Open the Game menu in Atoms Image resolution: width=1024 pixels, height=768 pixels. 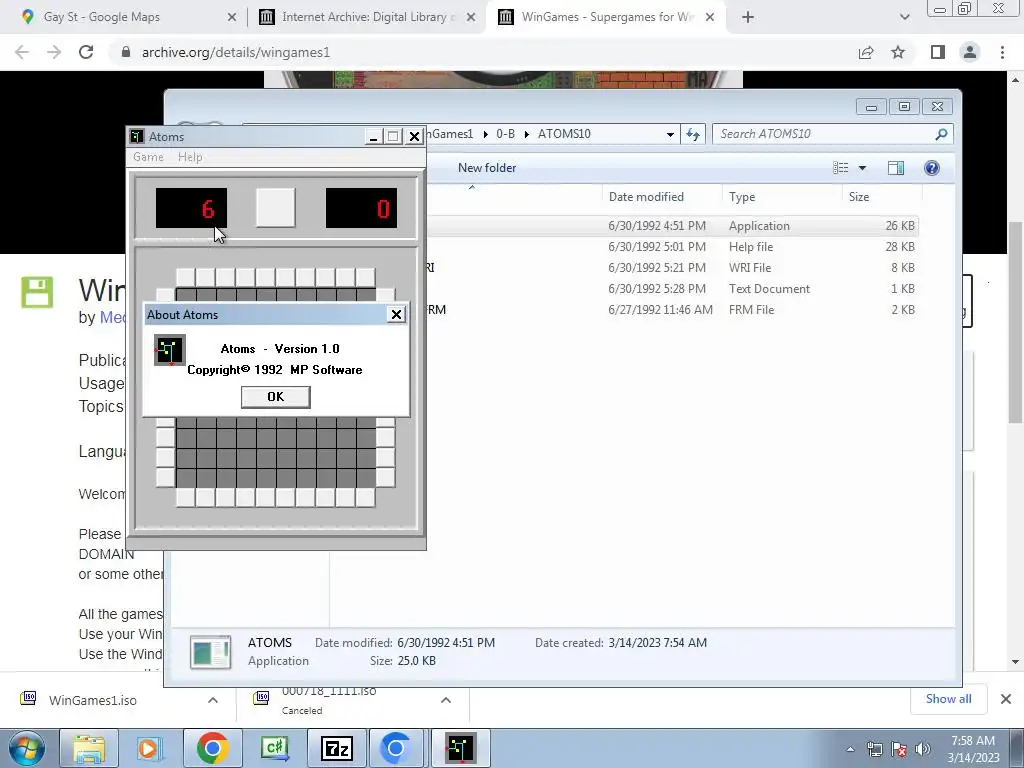click(148, 157)
